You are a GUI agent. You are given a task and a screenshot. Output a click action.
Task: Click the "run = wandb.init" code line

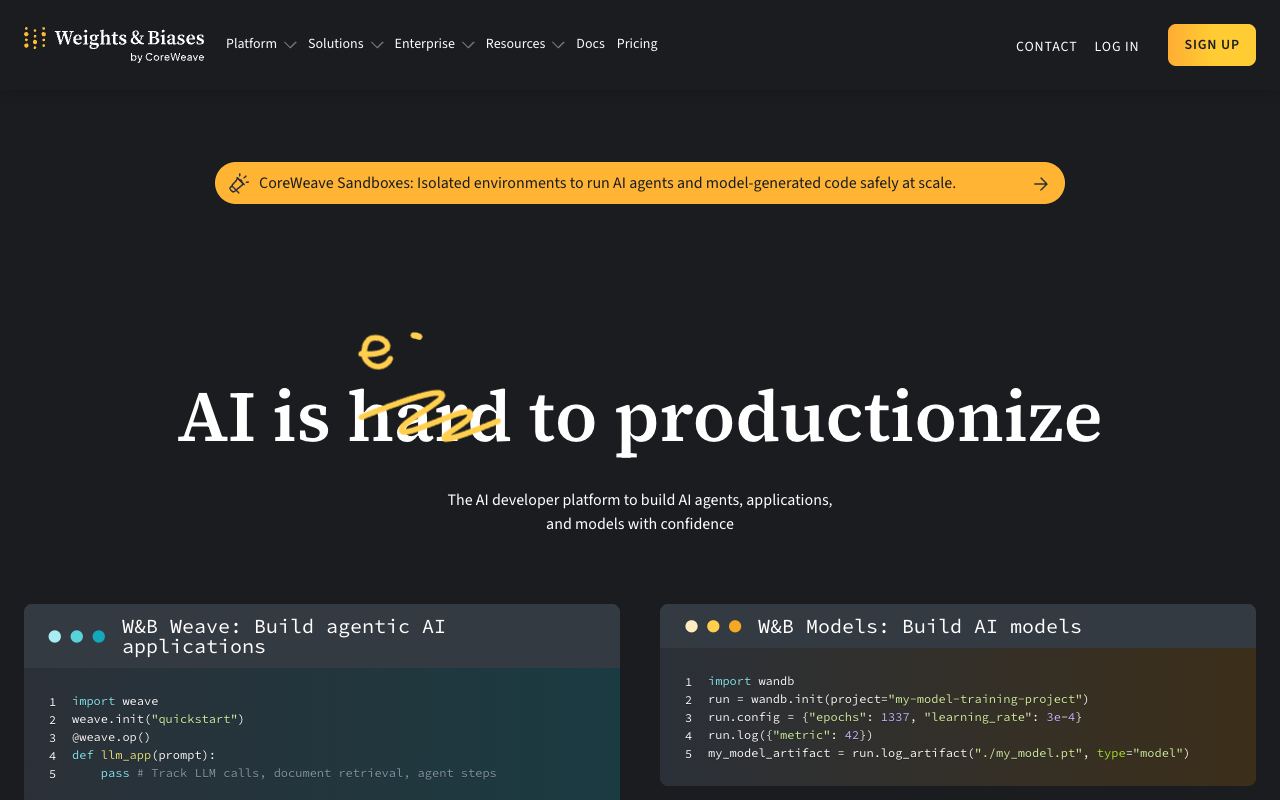pyautogui.click(x=898, y=699)
